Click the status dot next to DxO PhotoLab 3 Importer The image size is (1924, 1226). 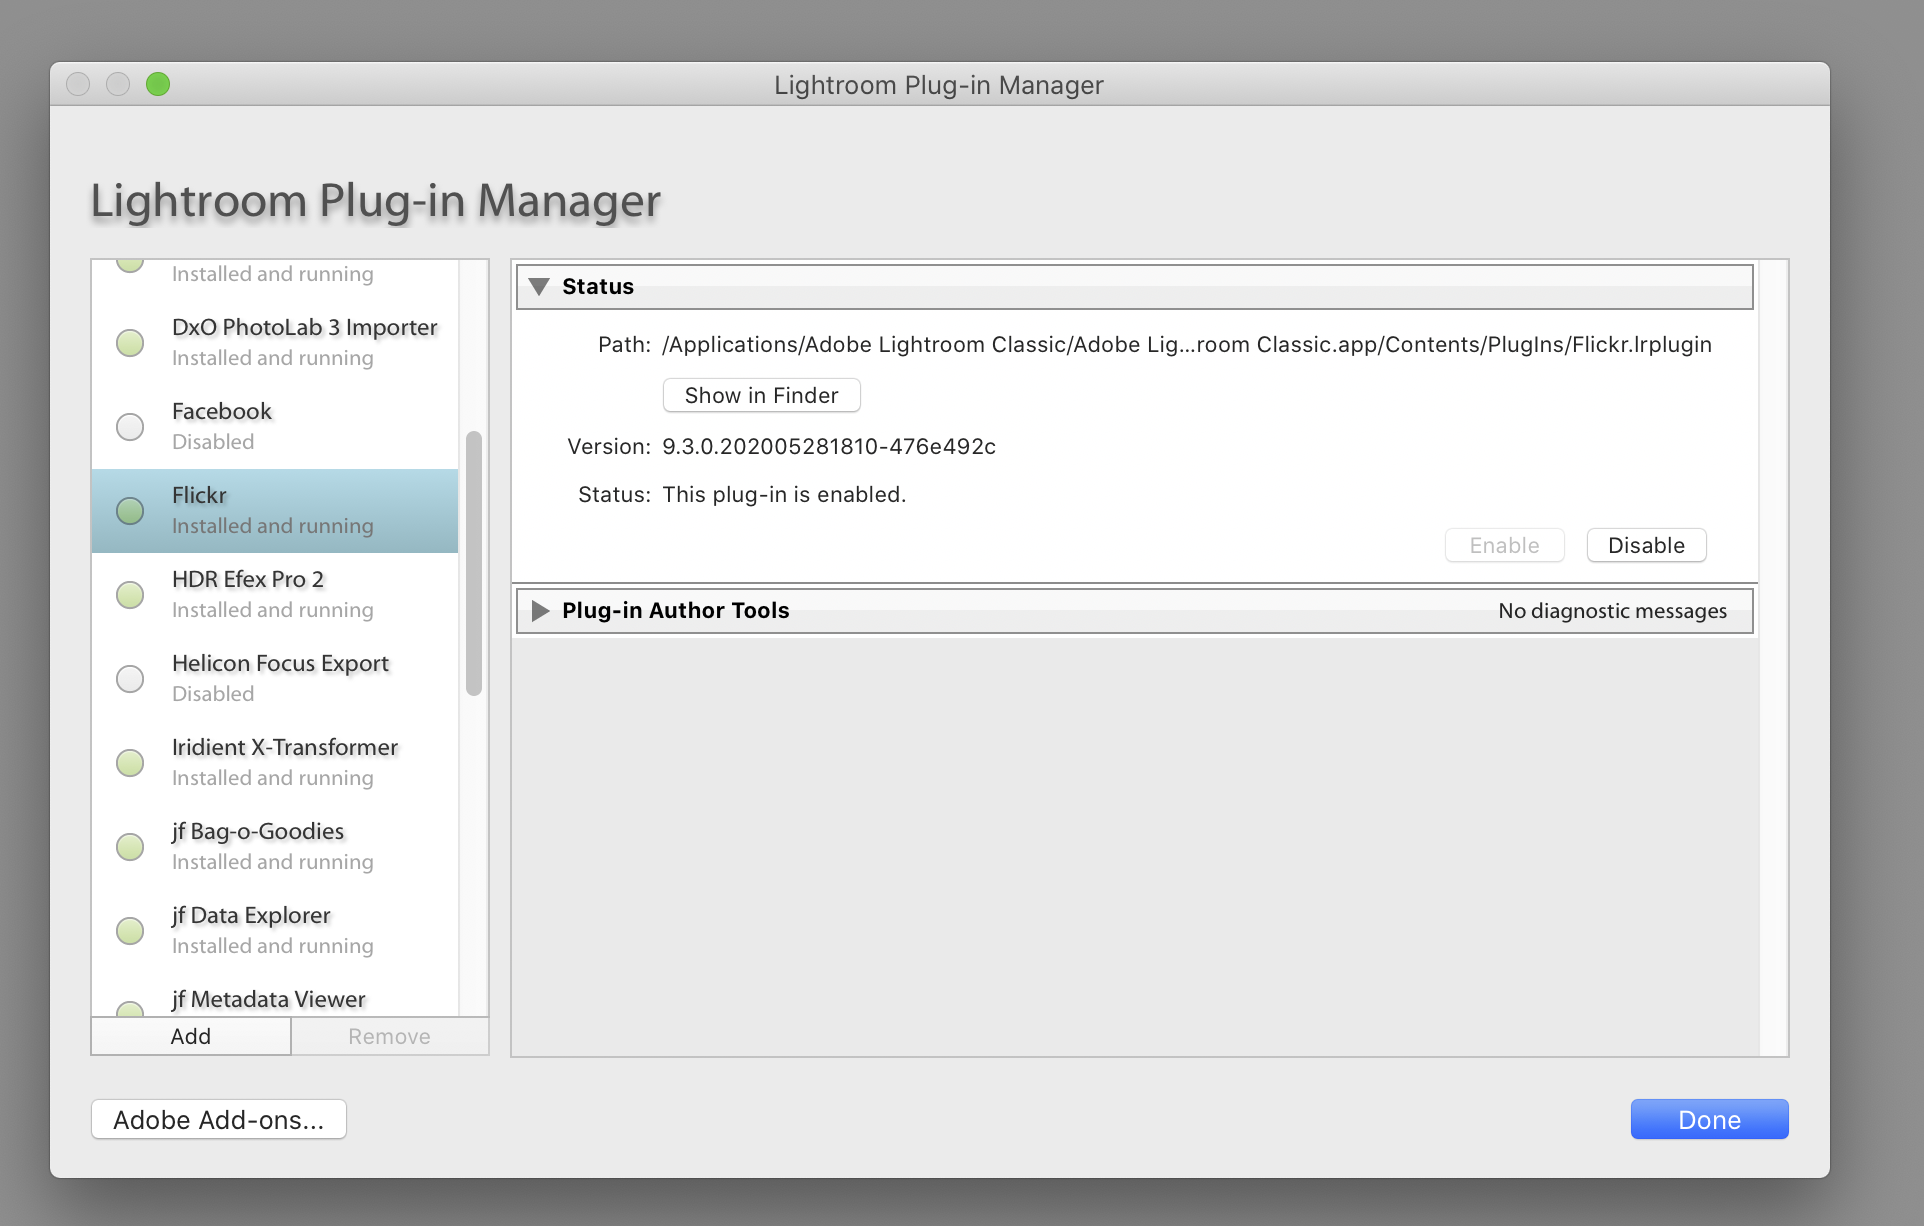(x=130, y=343)
